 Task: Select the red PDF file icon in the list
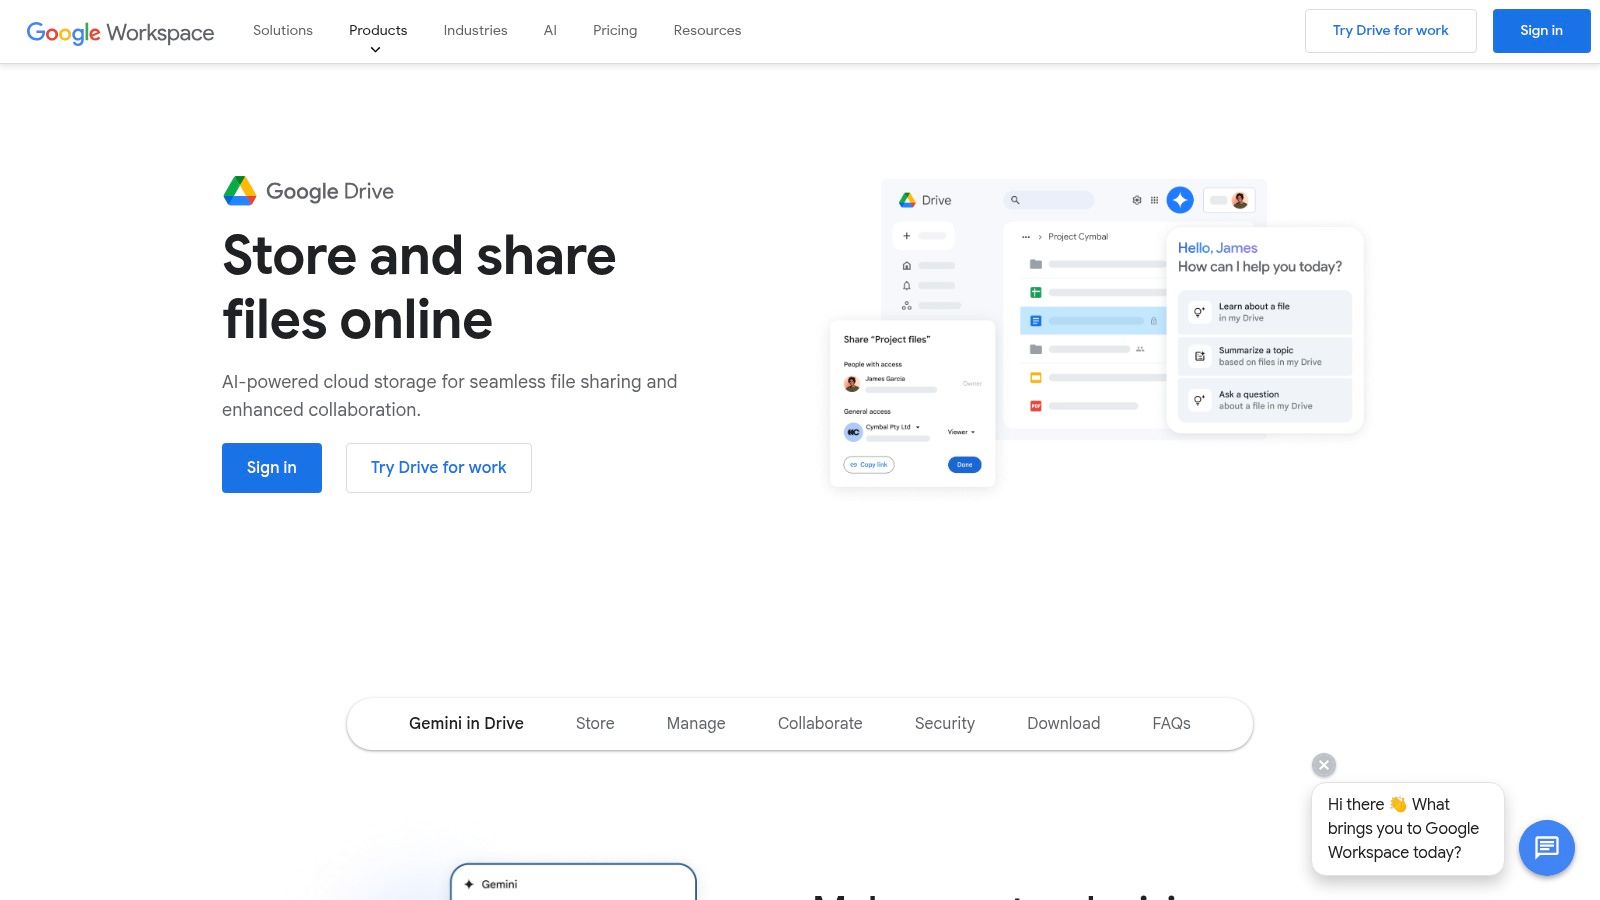(1036, 404)
